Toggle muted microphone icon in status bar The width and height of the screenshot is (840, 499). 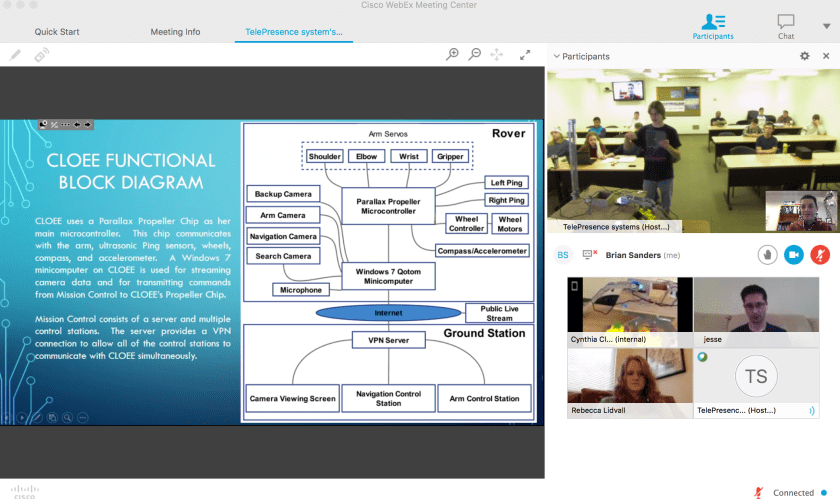(x=759, y=492)
